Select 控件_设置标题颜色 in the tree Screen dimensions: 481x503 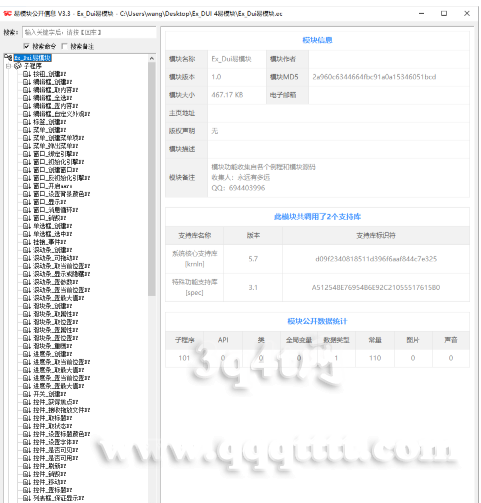(x=62, y=434)
